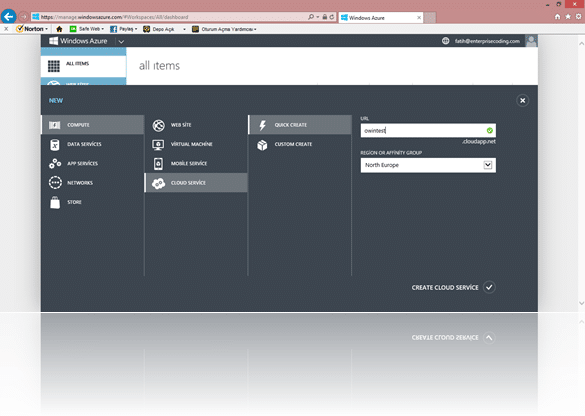Open All Items in the sidebar
The image size is (585, 416).
pos(83,66)
